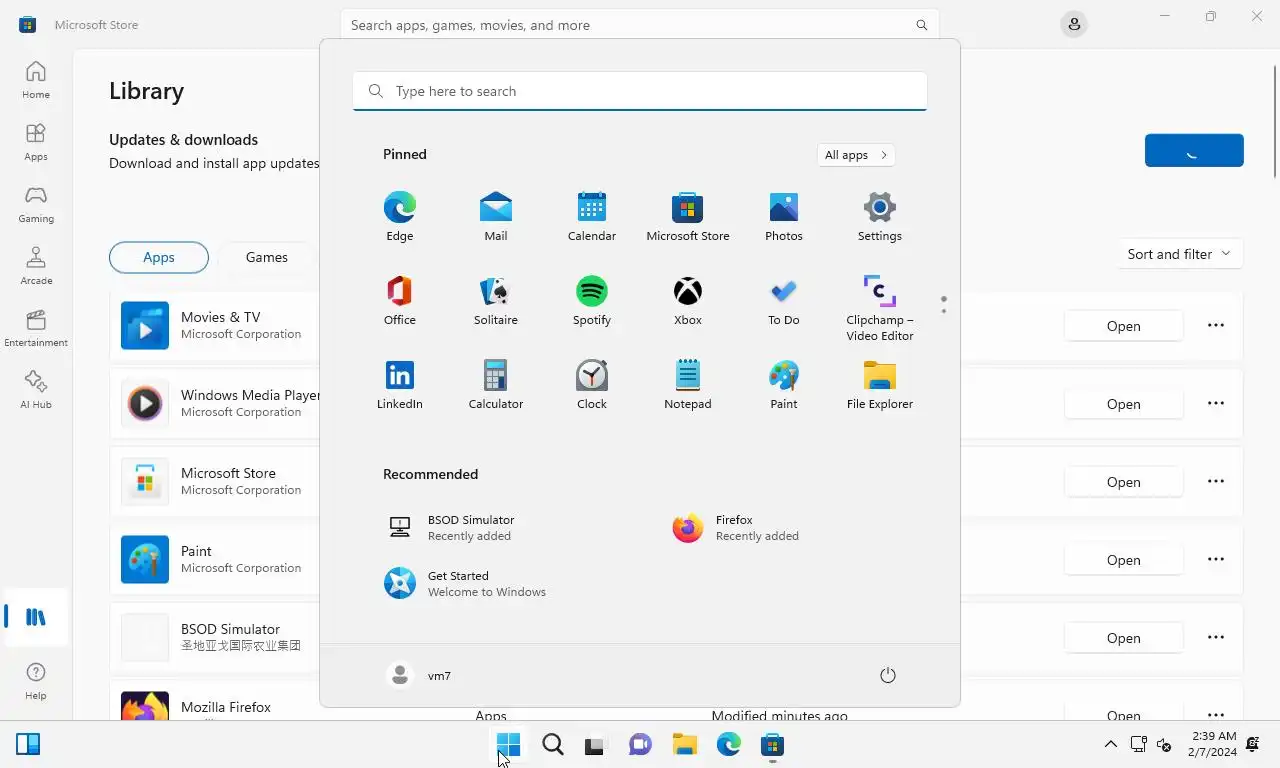This screenshot has width=1280, height=768.
Task: Open more options for Movies & TV
Action: [x=1216, y=325]
